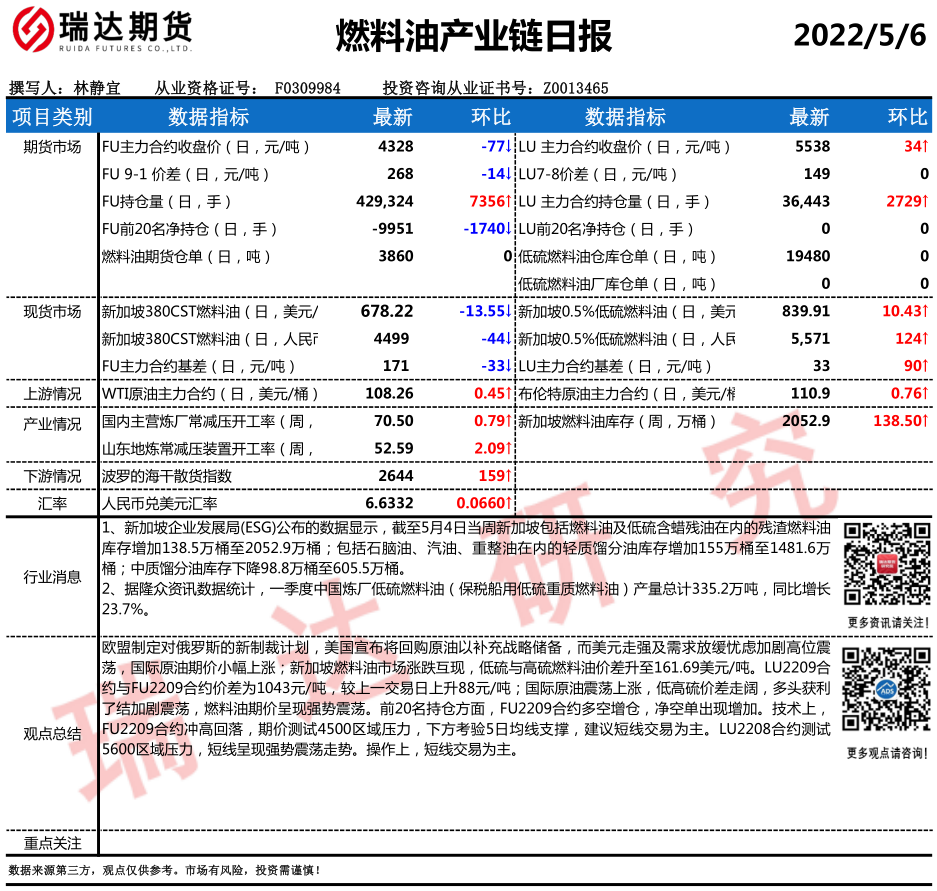Select the 现货市场 category cell
The height and width of the screenshot is (891, 937).
tap(51, 312)
